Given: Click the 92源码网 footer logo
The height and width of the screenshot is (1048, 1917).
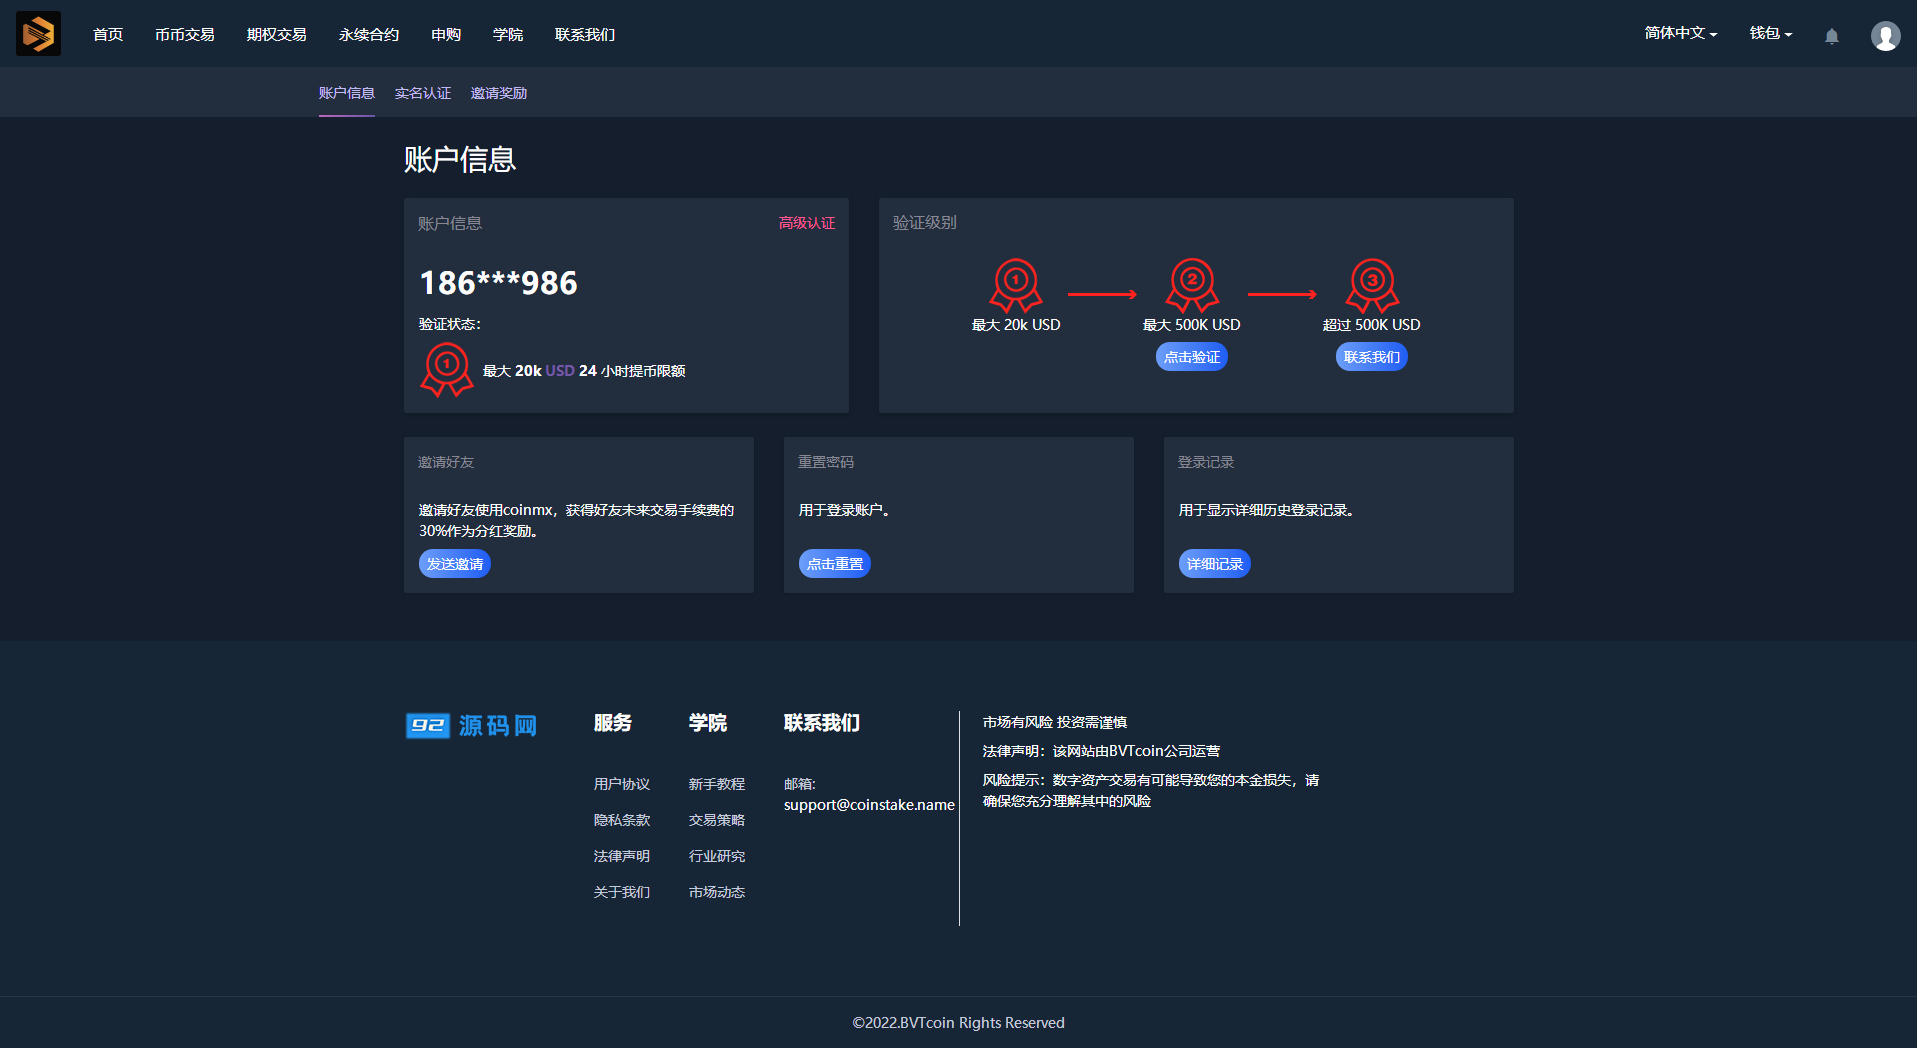Looking at the screenshot, I should coord(471,725).
